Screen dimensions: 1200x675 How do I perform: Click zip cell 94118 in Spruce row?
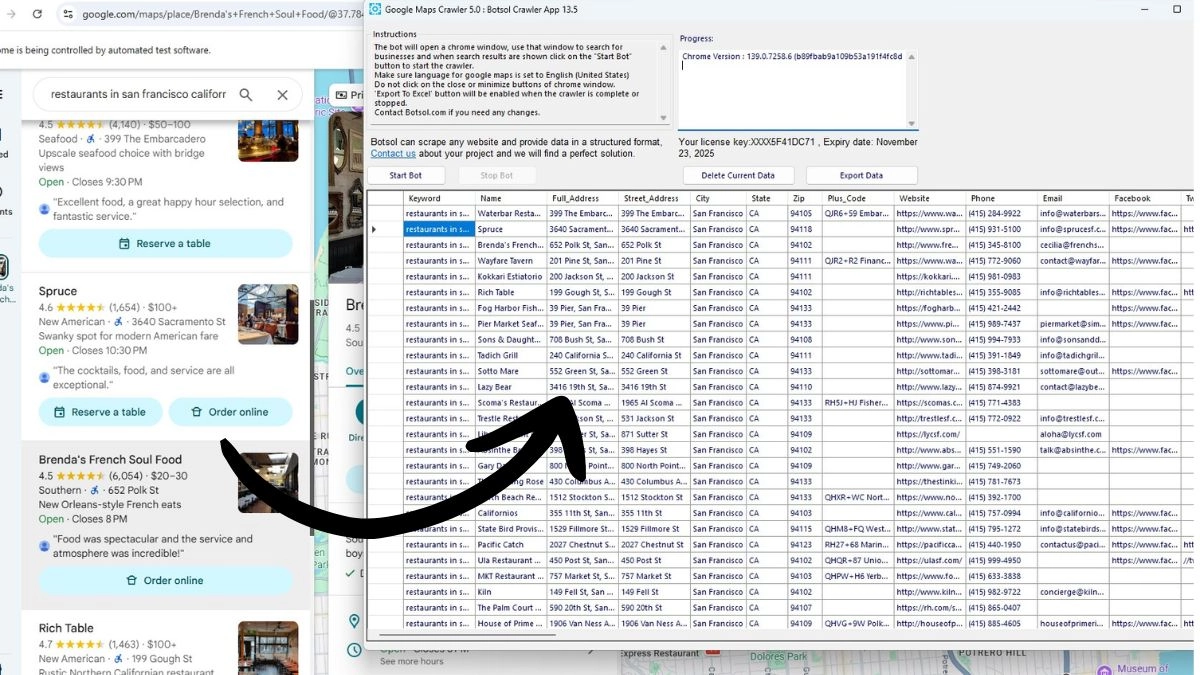(x=805, y=229)
